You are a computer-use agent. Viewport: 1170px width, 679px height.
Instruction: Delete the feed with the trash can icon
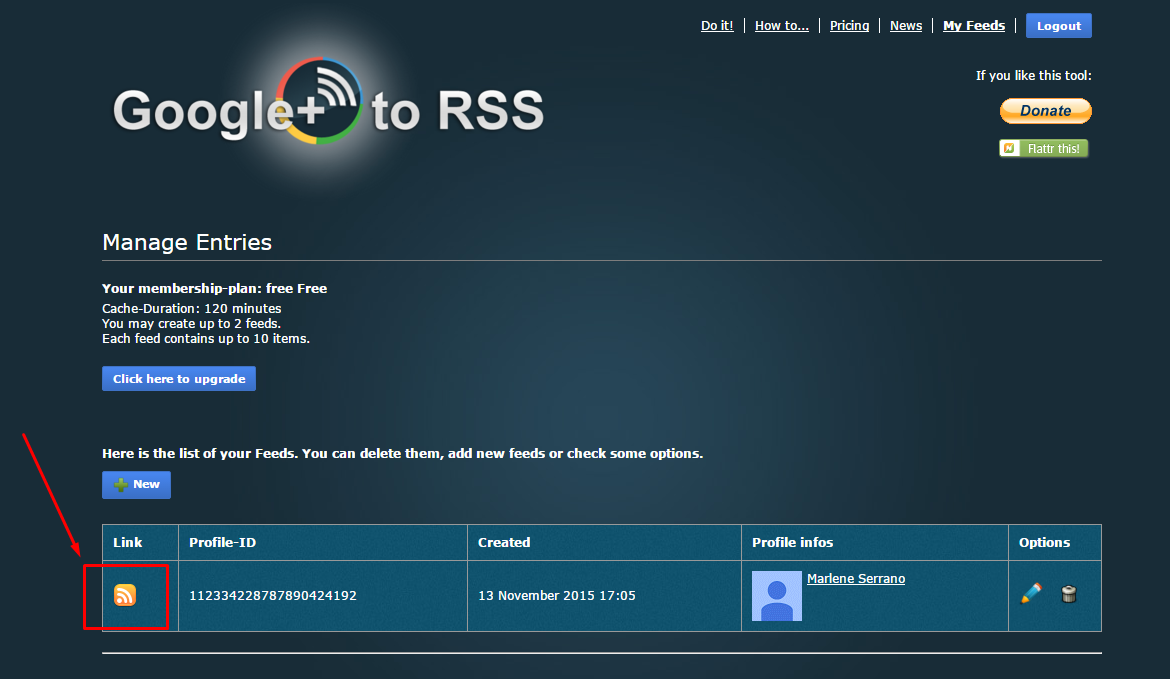(x=1069, y=593)
